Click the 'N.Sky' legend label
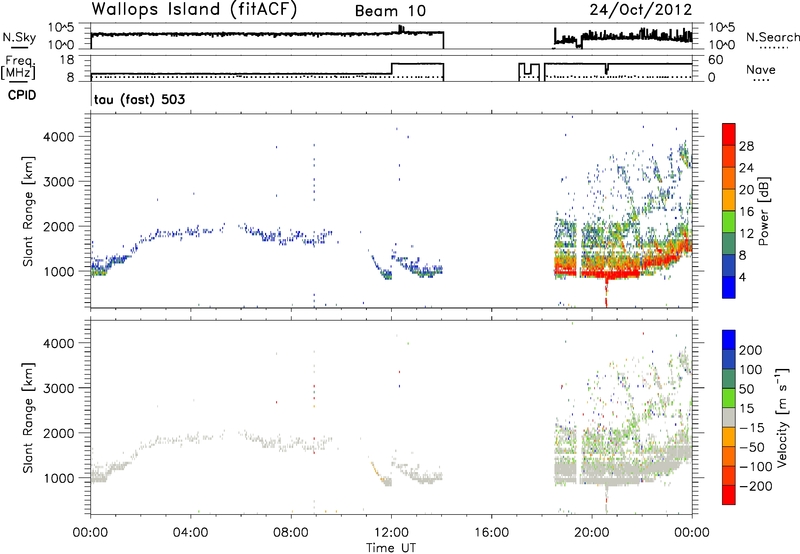This screenshot has height=554, width=800. tap(19, 37)
